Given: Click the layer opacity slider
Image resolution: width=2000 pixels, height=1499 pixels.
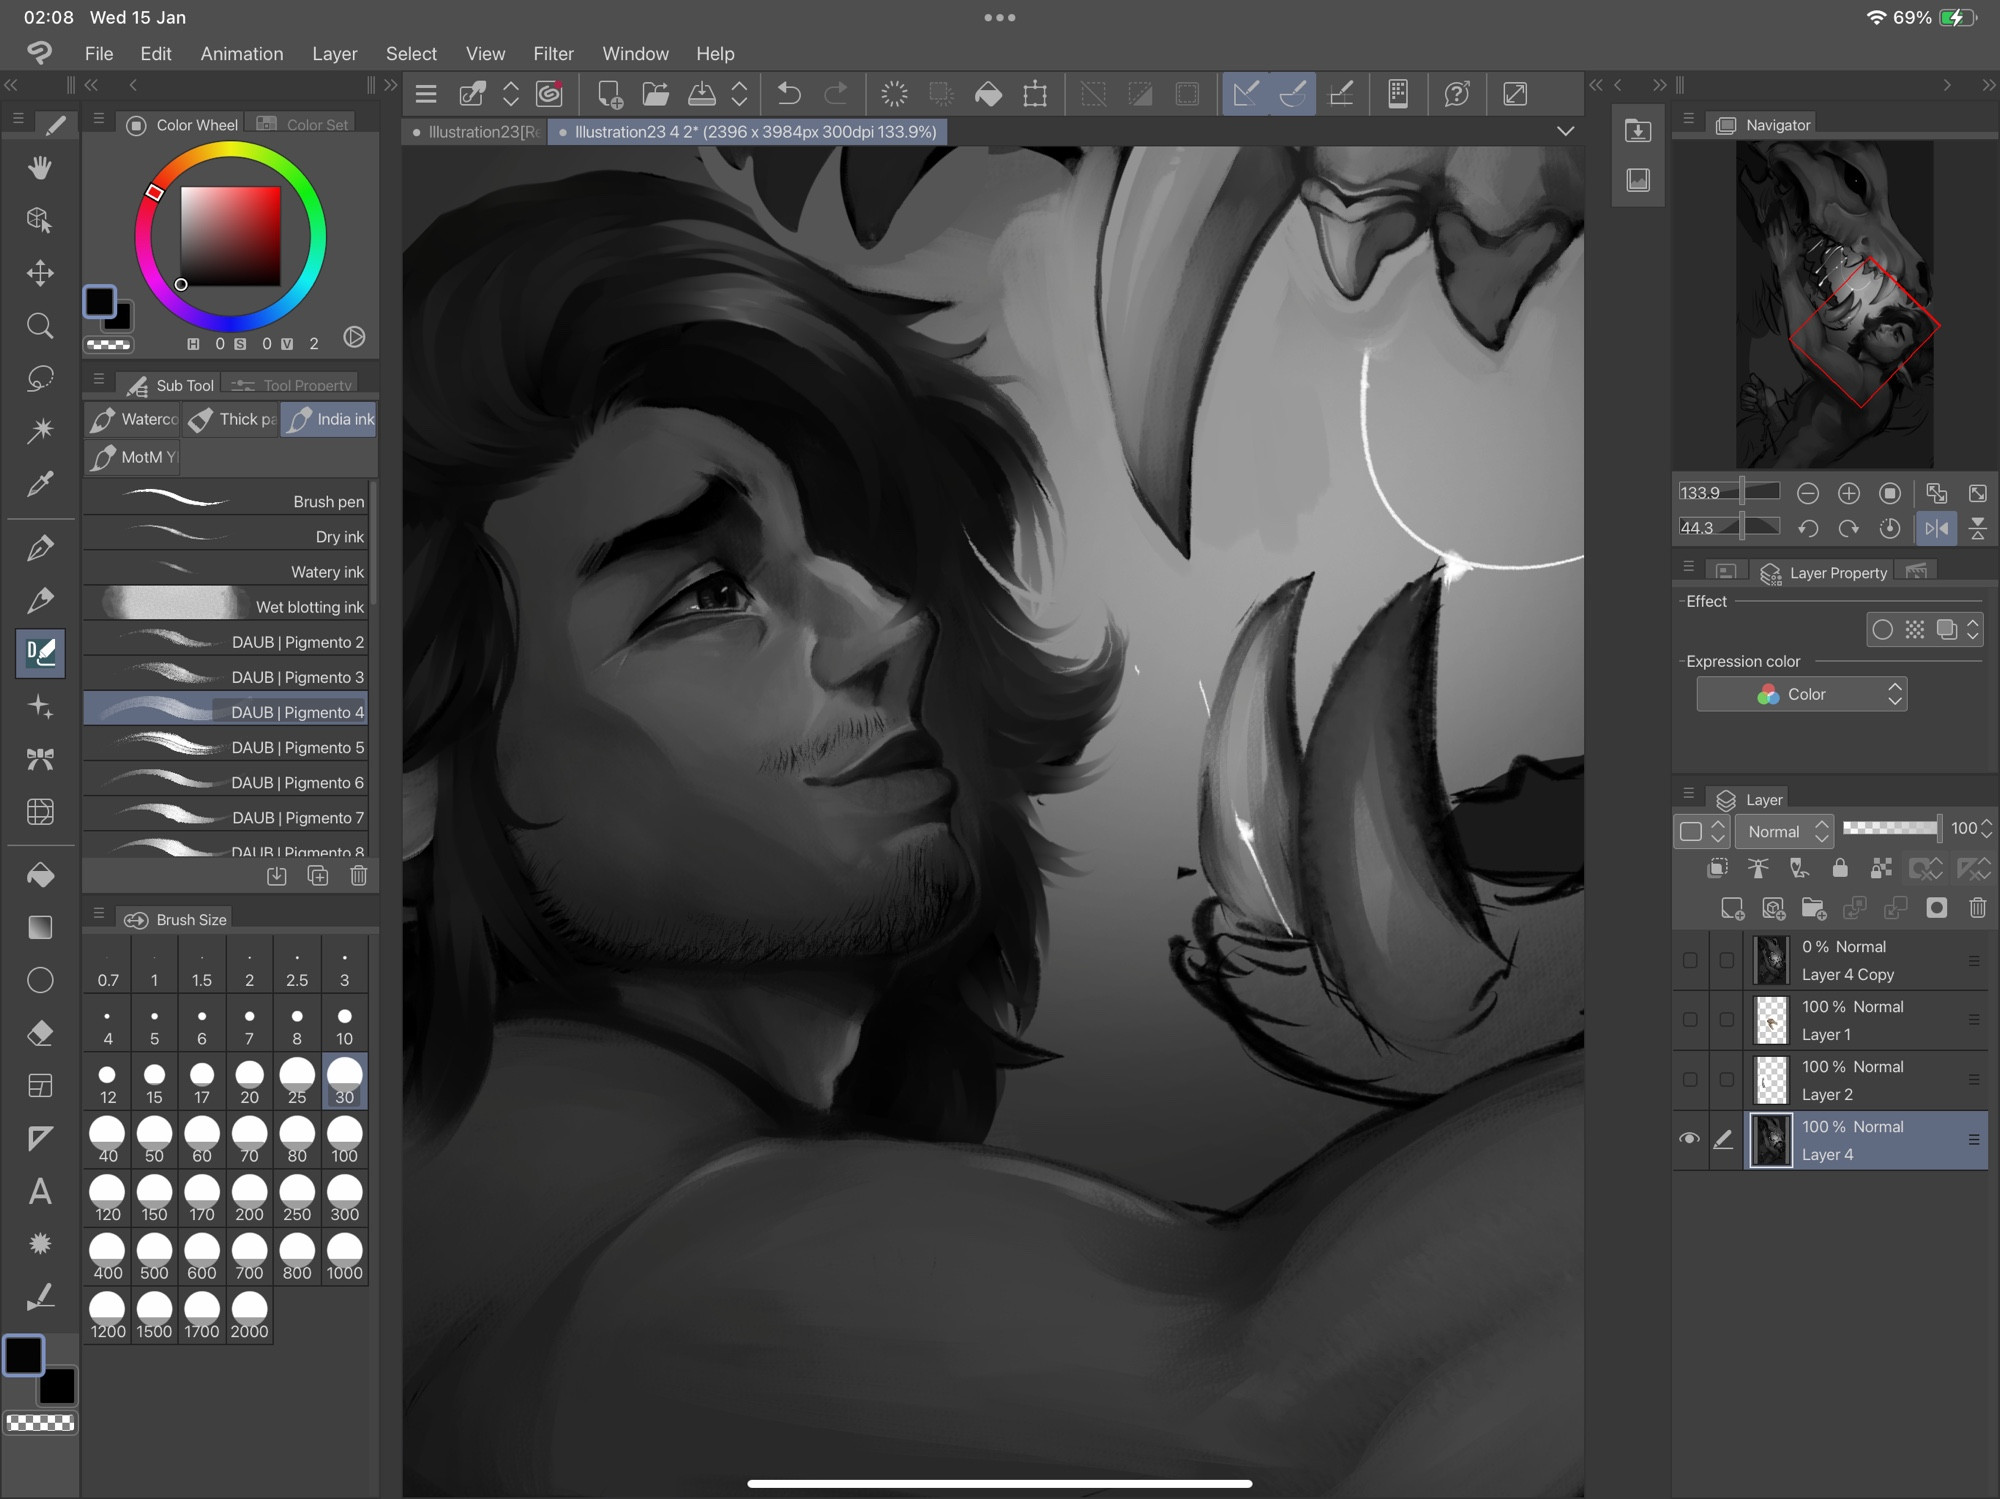Looking at the screenshot, I should (x=1891, y=828).
